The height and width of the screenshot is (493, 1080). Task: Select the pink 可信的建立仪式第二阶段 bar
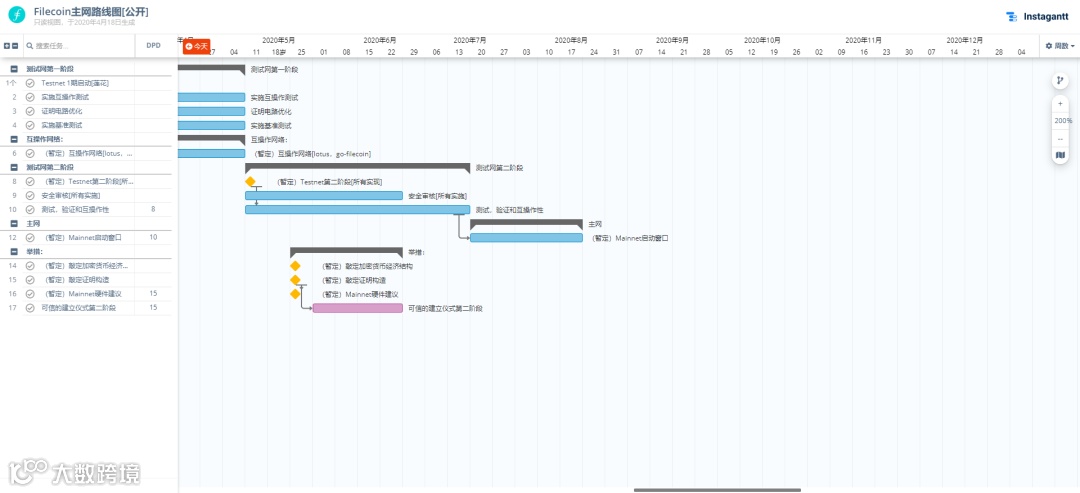(357, 308)
